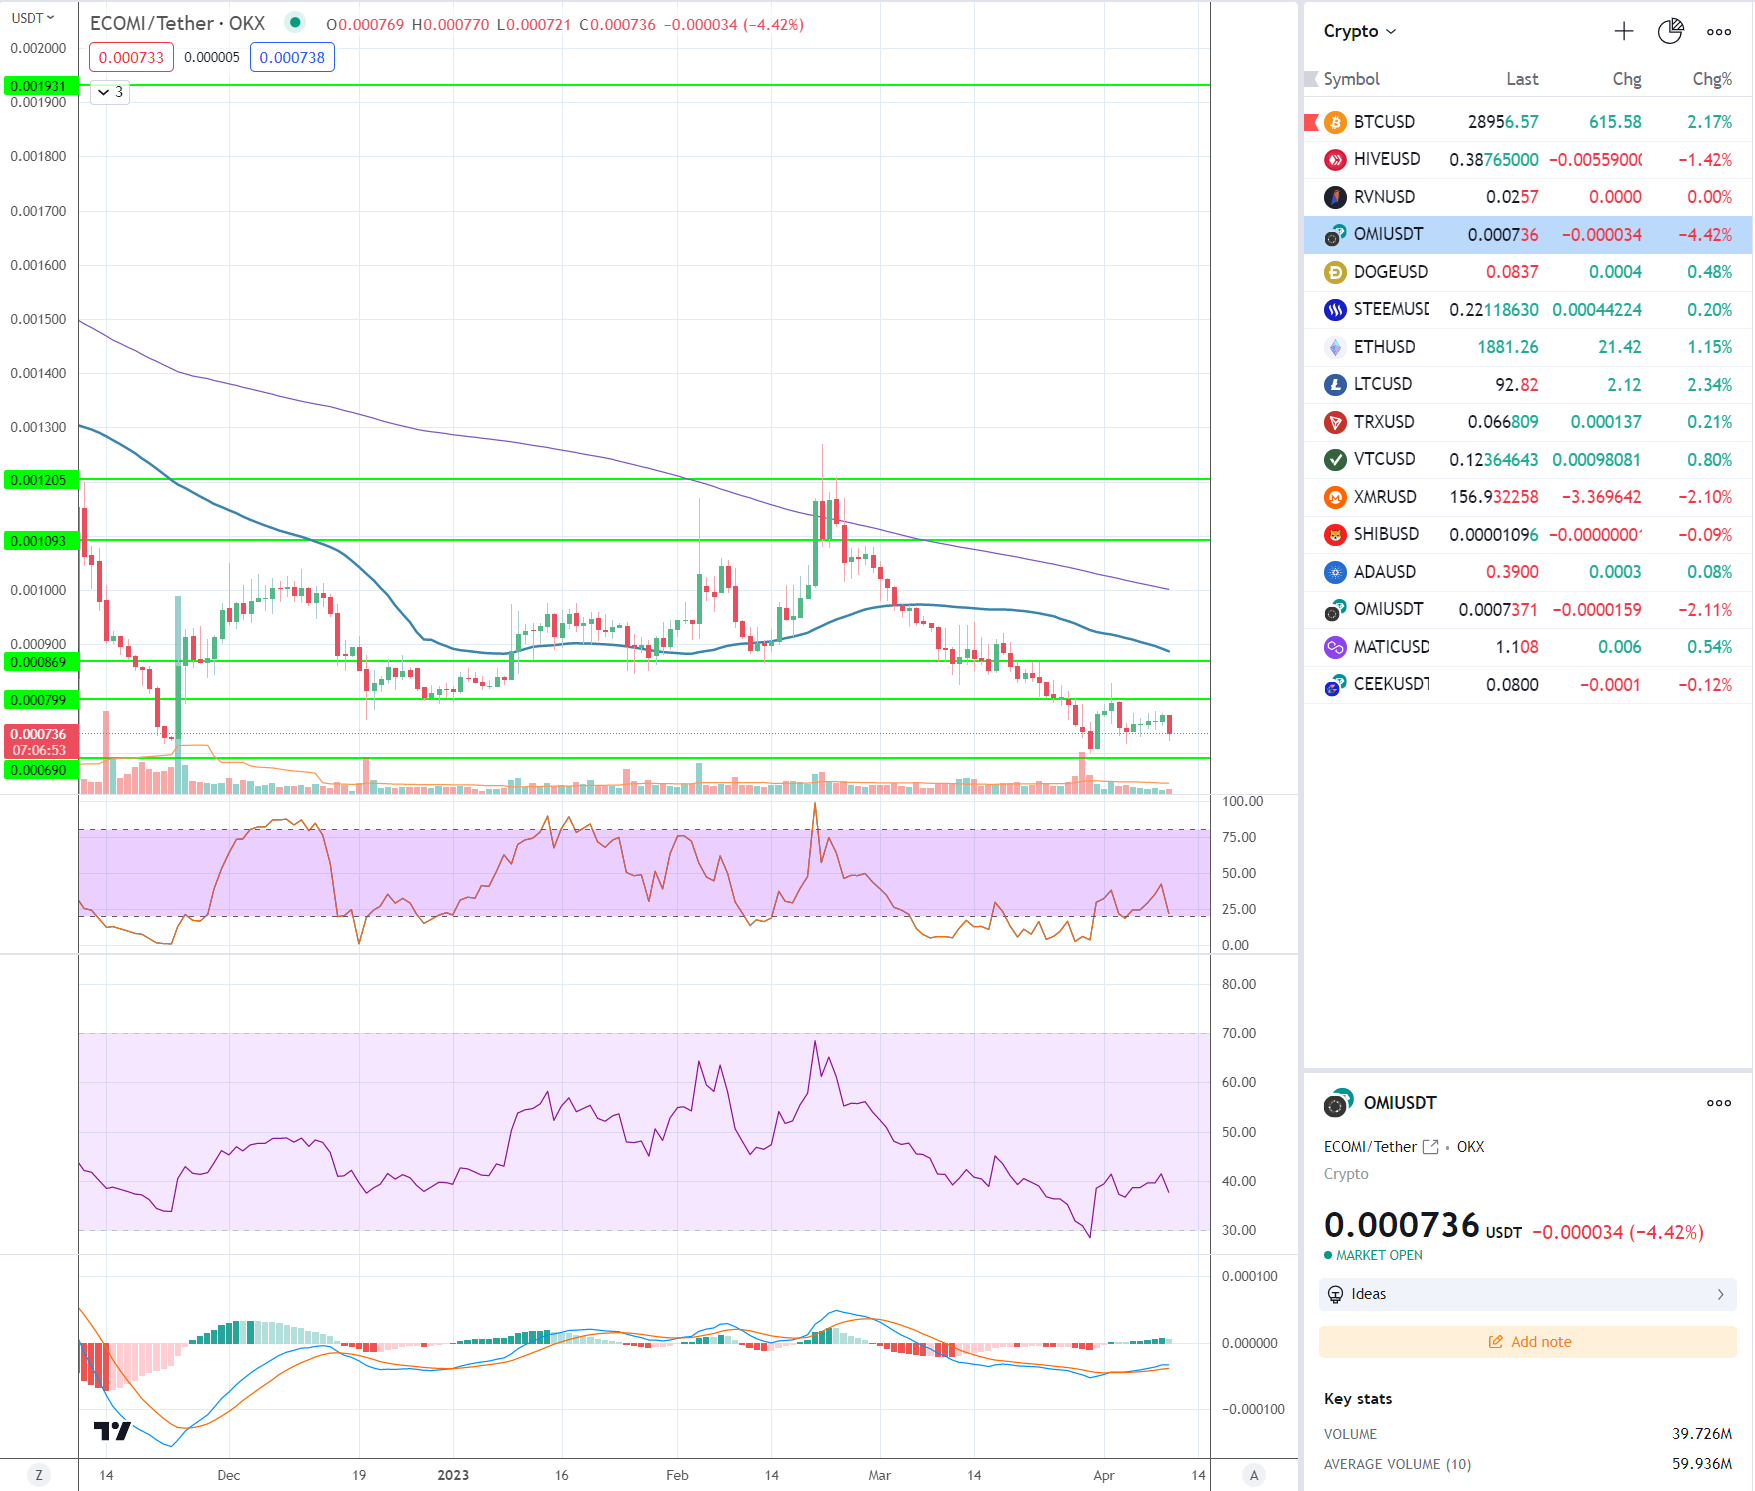Select MATICUSD symbol in watchlist

(x=1391, y=647)
